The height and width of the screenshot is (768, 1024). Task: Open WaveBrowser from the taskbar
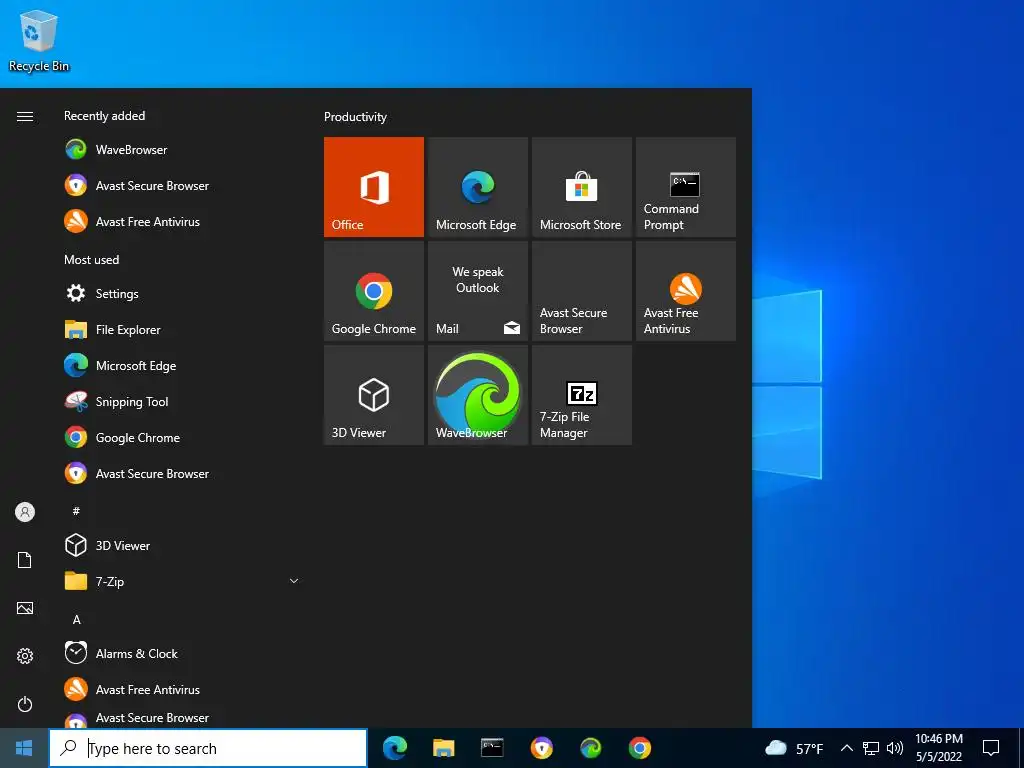click(591, 748)
